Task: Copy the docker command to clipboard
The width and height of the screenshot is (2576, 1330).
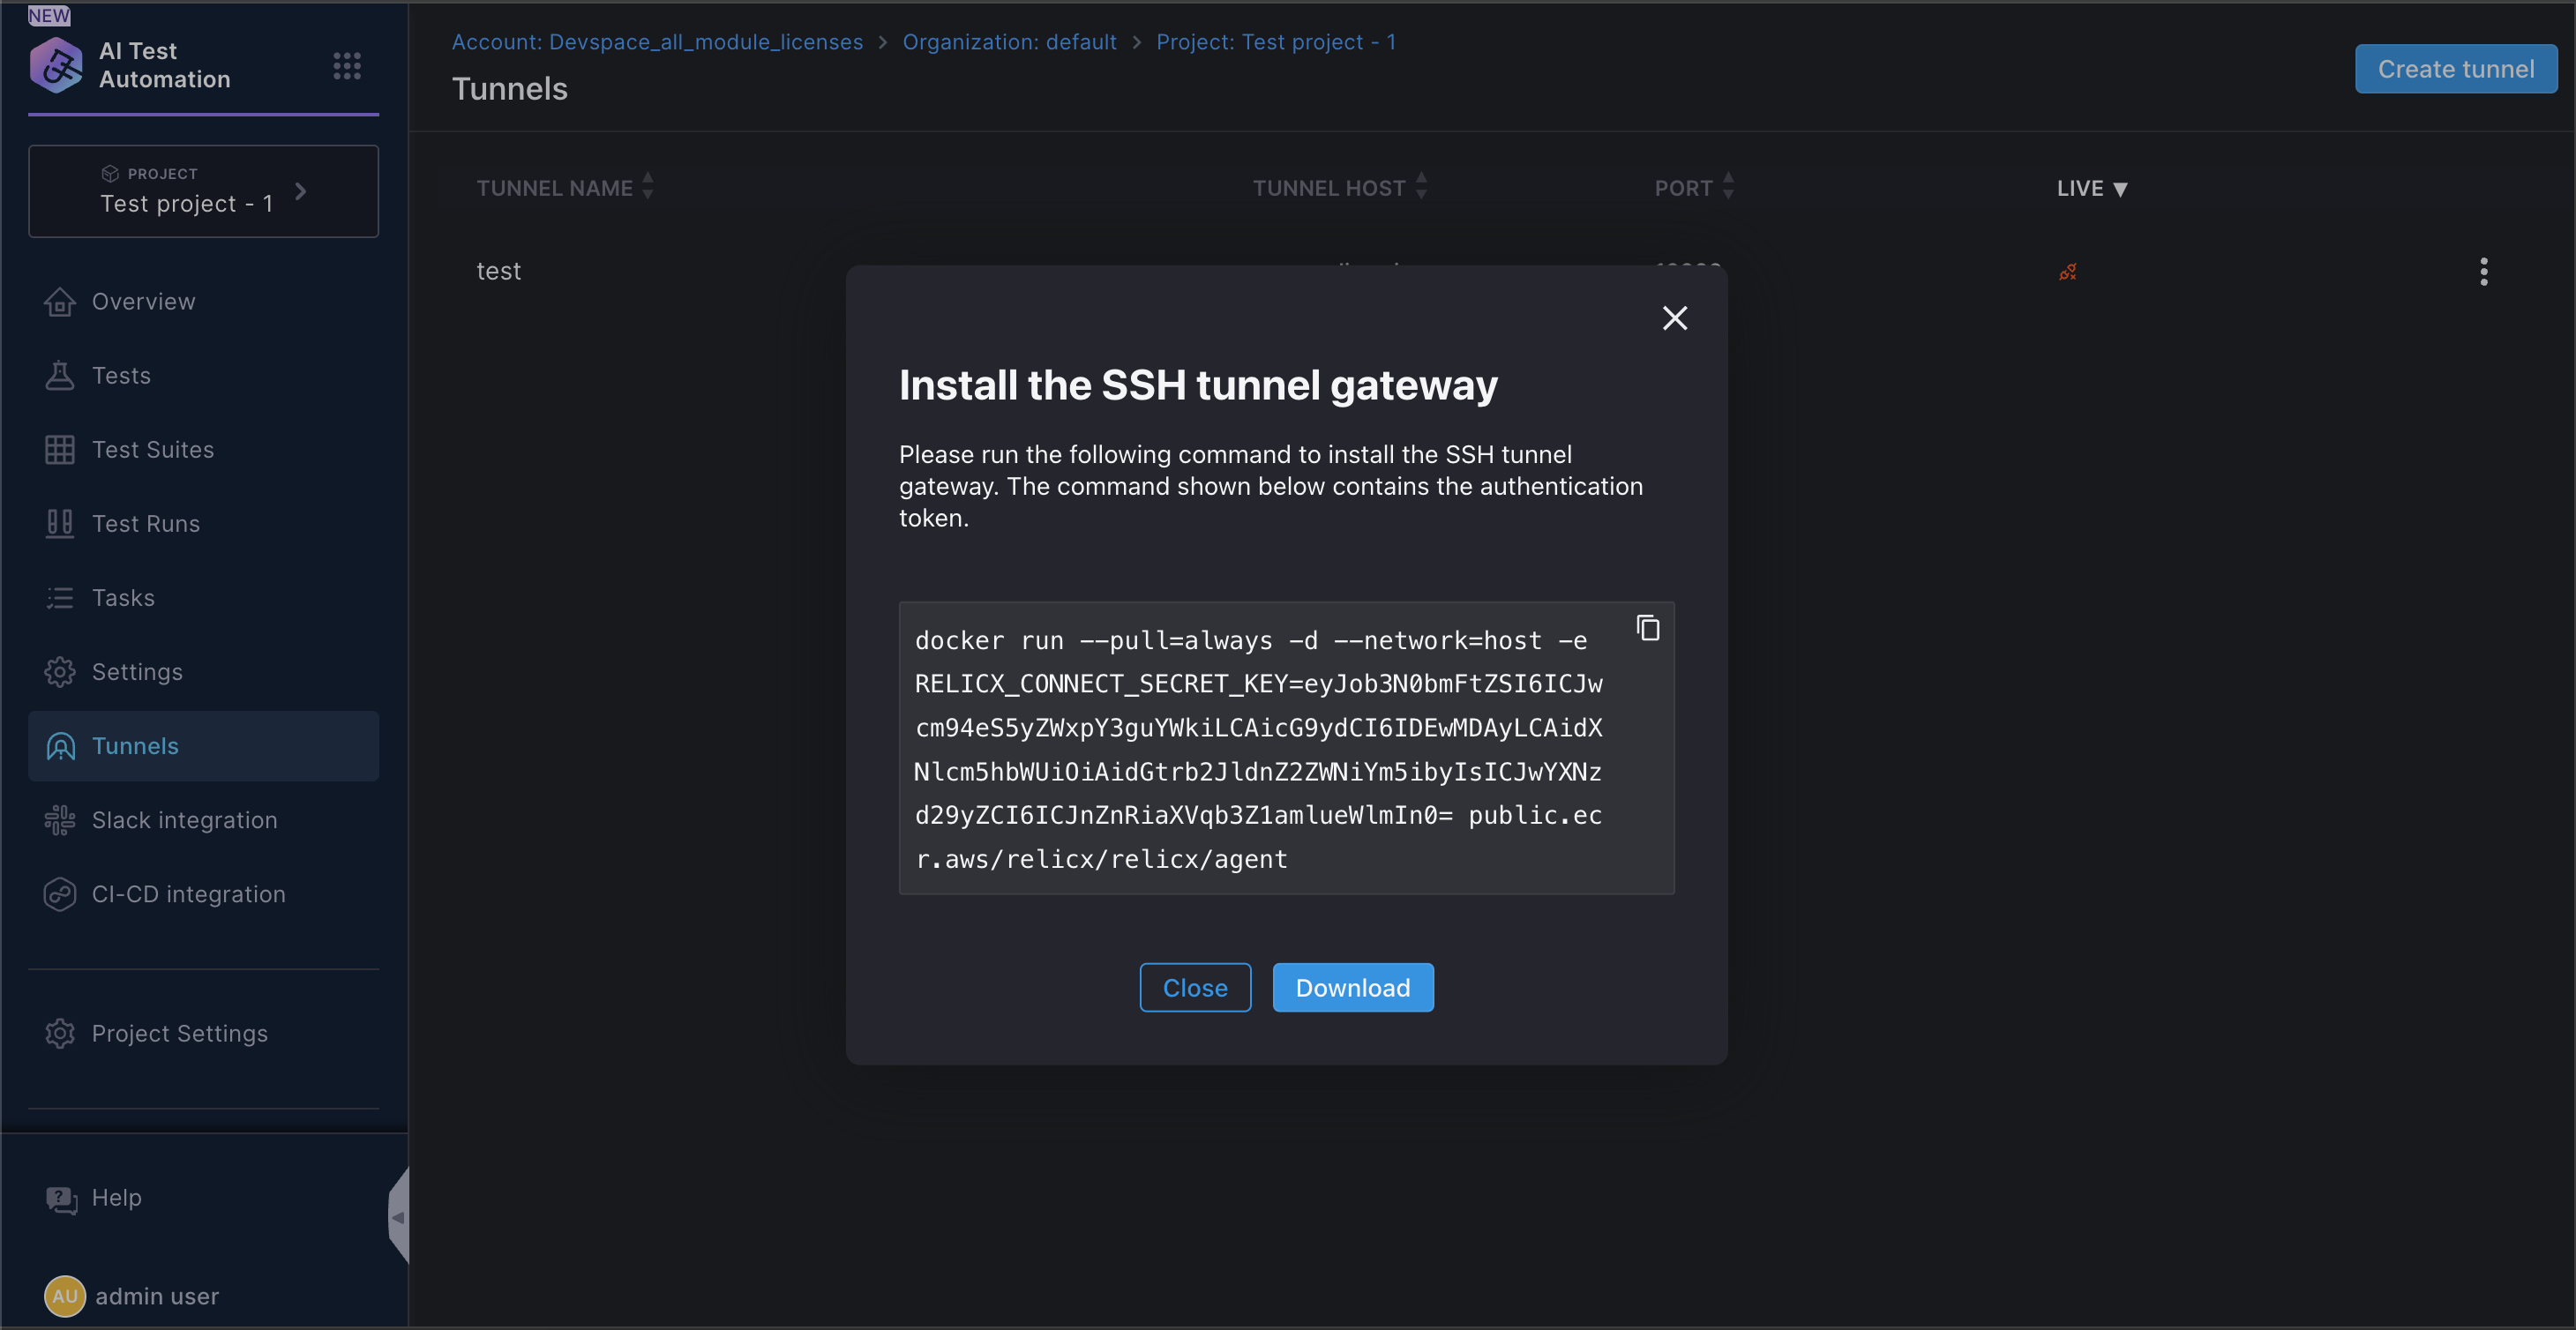Action: pyautogui.click(x=1647, y=628)
